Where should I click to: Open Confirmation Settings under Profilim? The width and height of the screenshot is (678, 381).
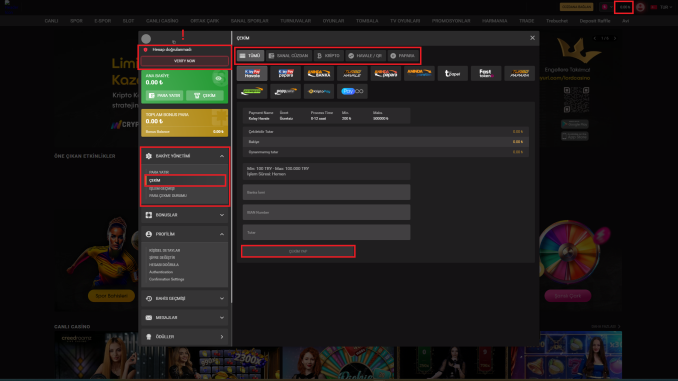[x=166, y=279]
